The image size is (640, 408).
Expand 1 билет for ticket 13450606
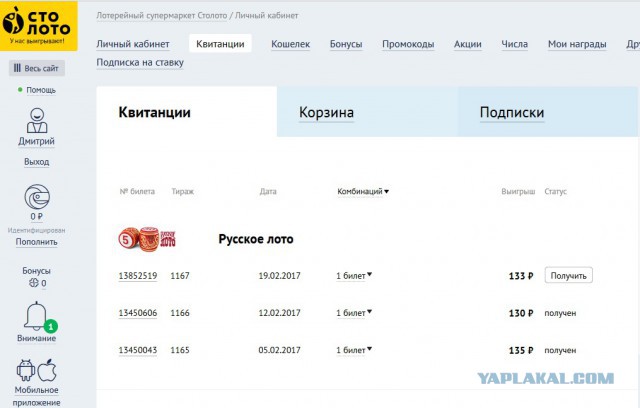354,313
